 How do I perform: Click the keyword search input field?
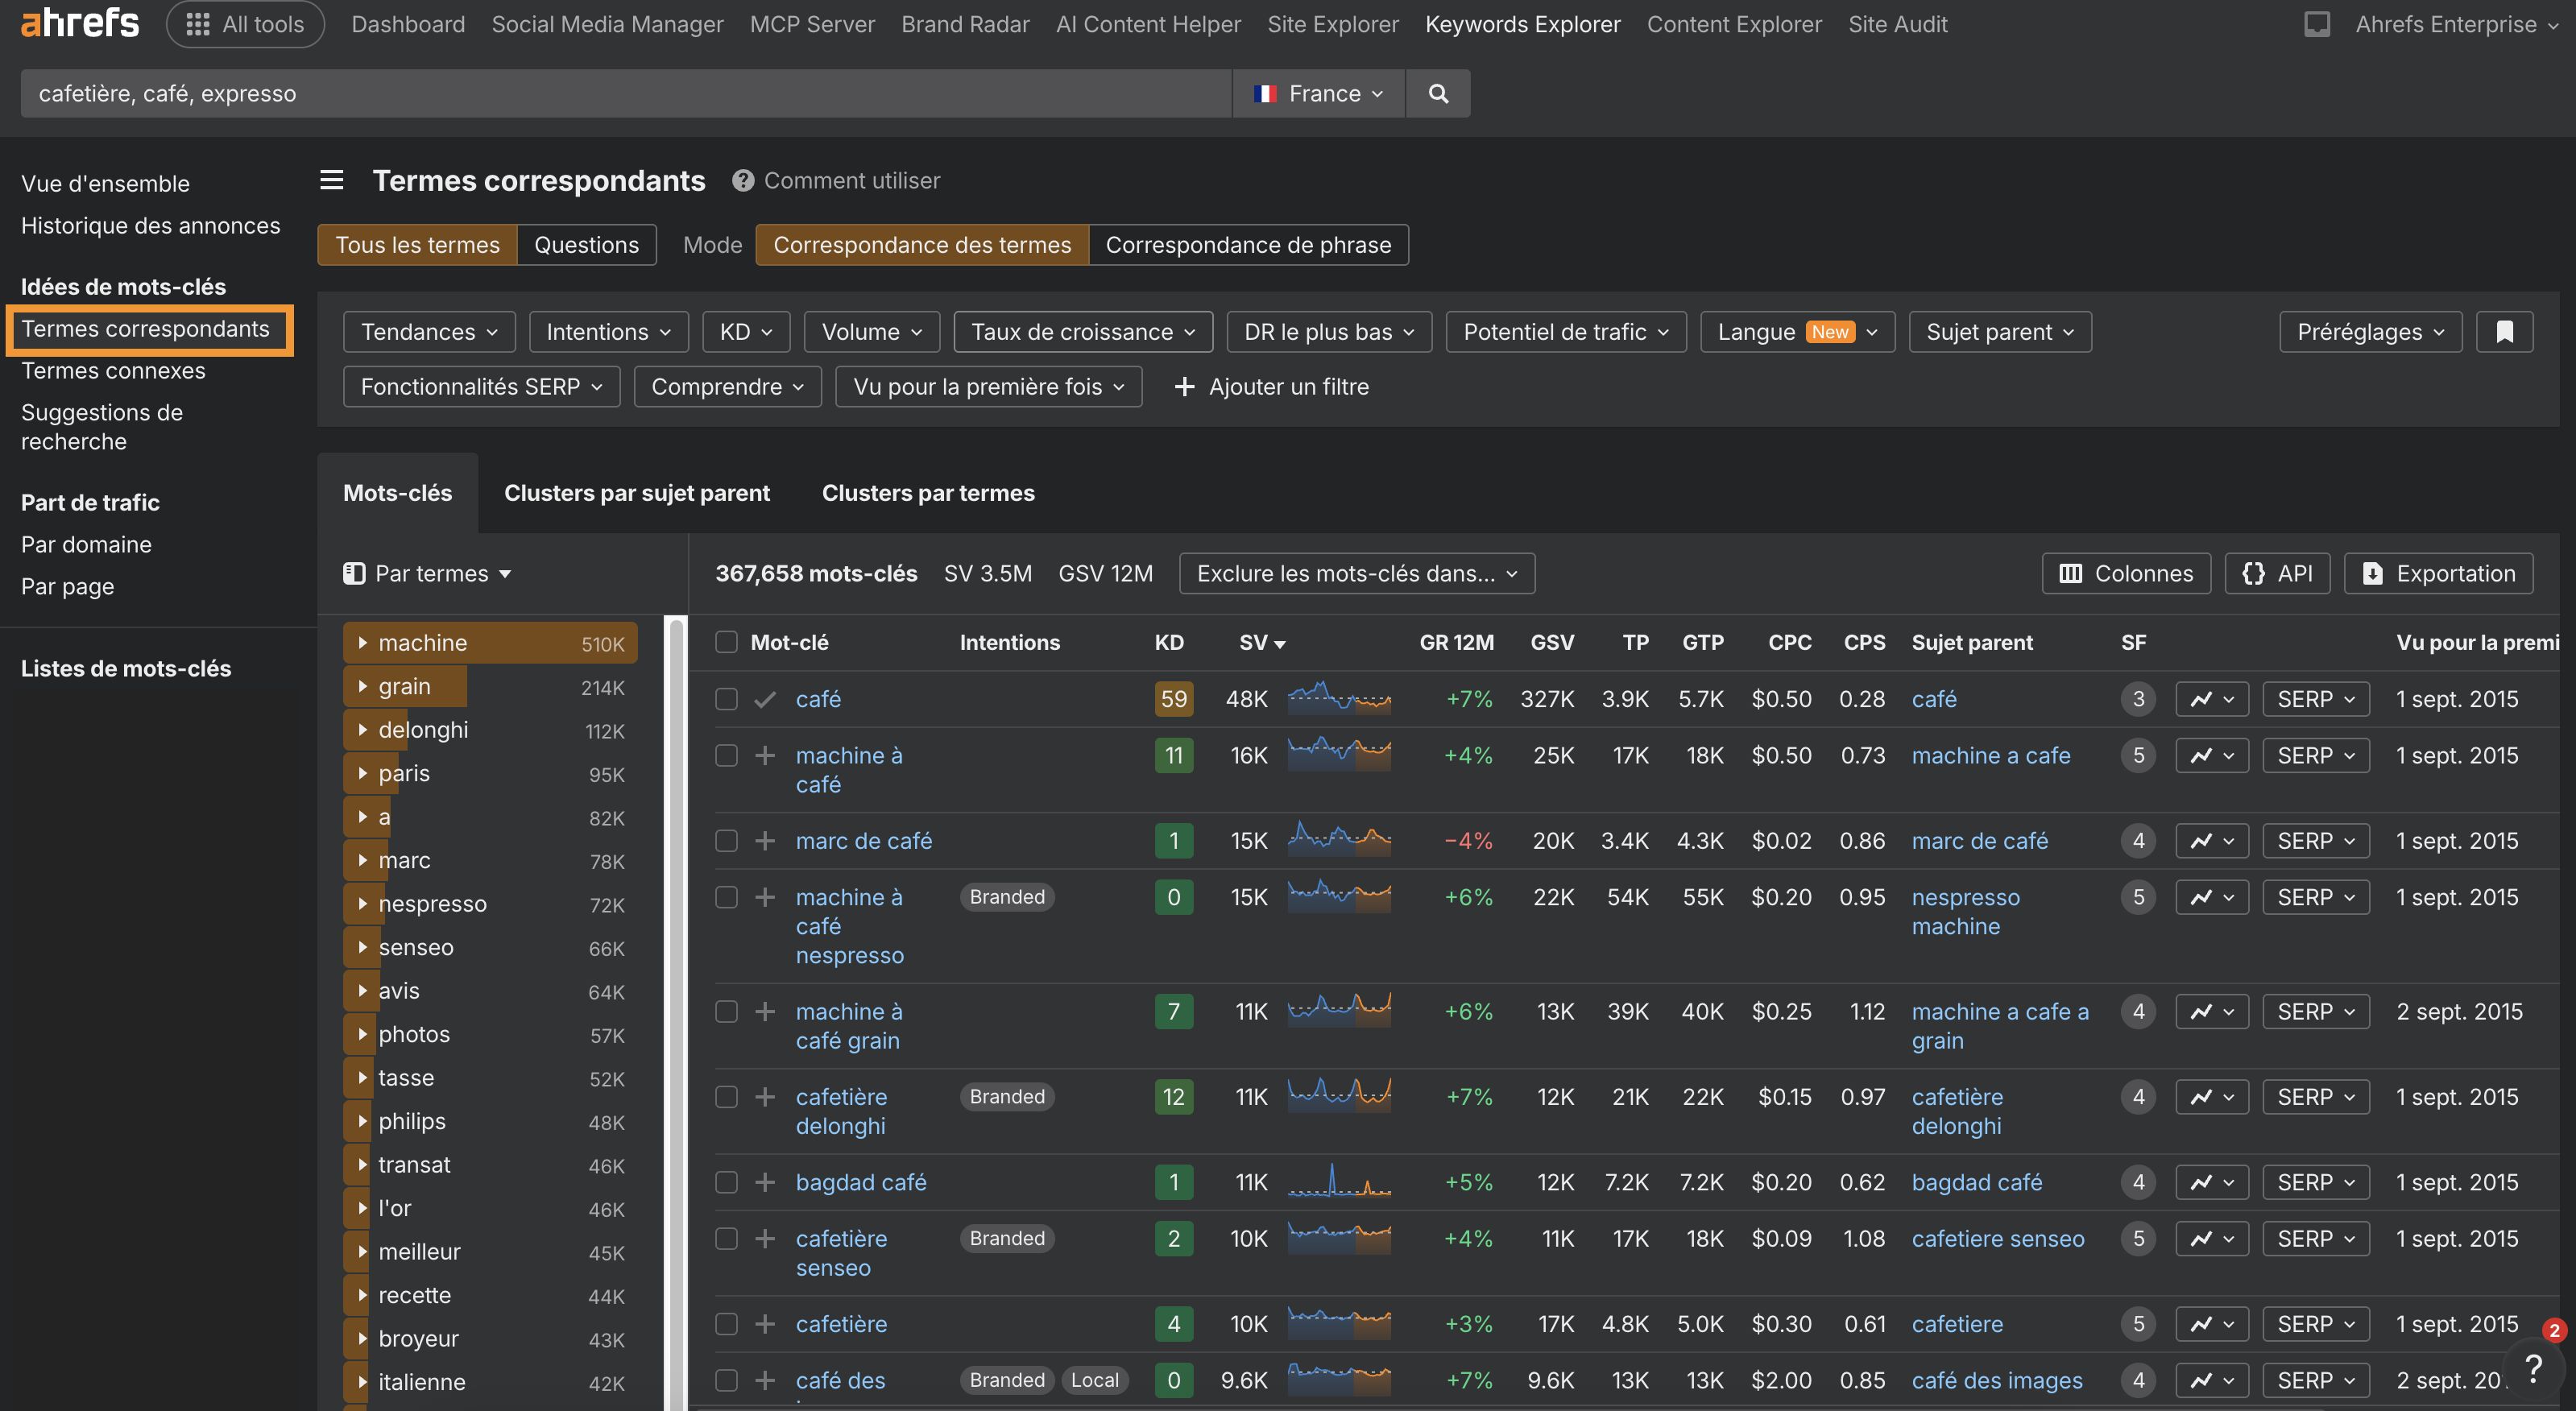625,93
